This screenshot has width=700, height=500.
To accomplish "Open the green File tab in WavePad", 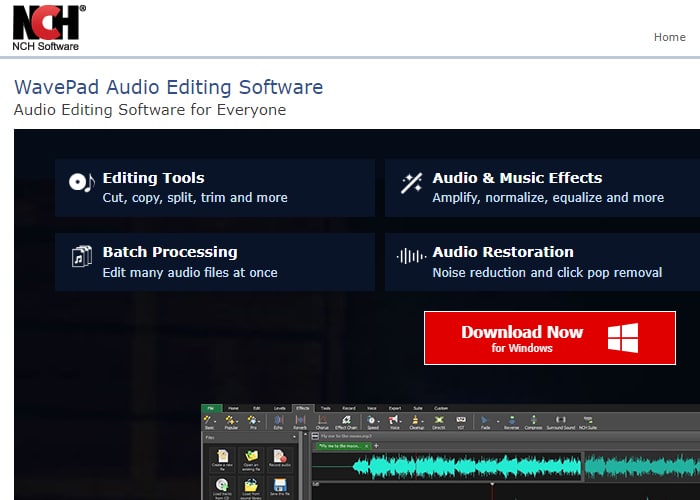I will [x=211, y=408].
